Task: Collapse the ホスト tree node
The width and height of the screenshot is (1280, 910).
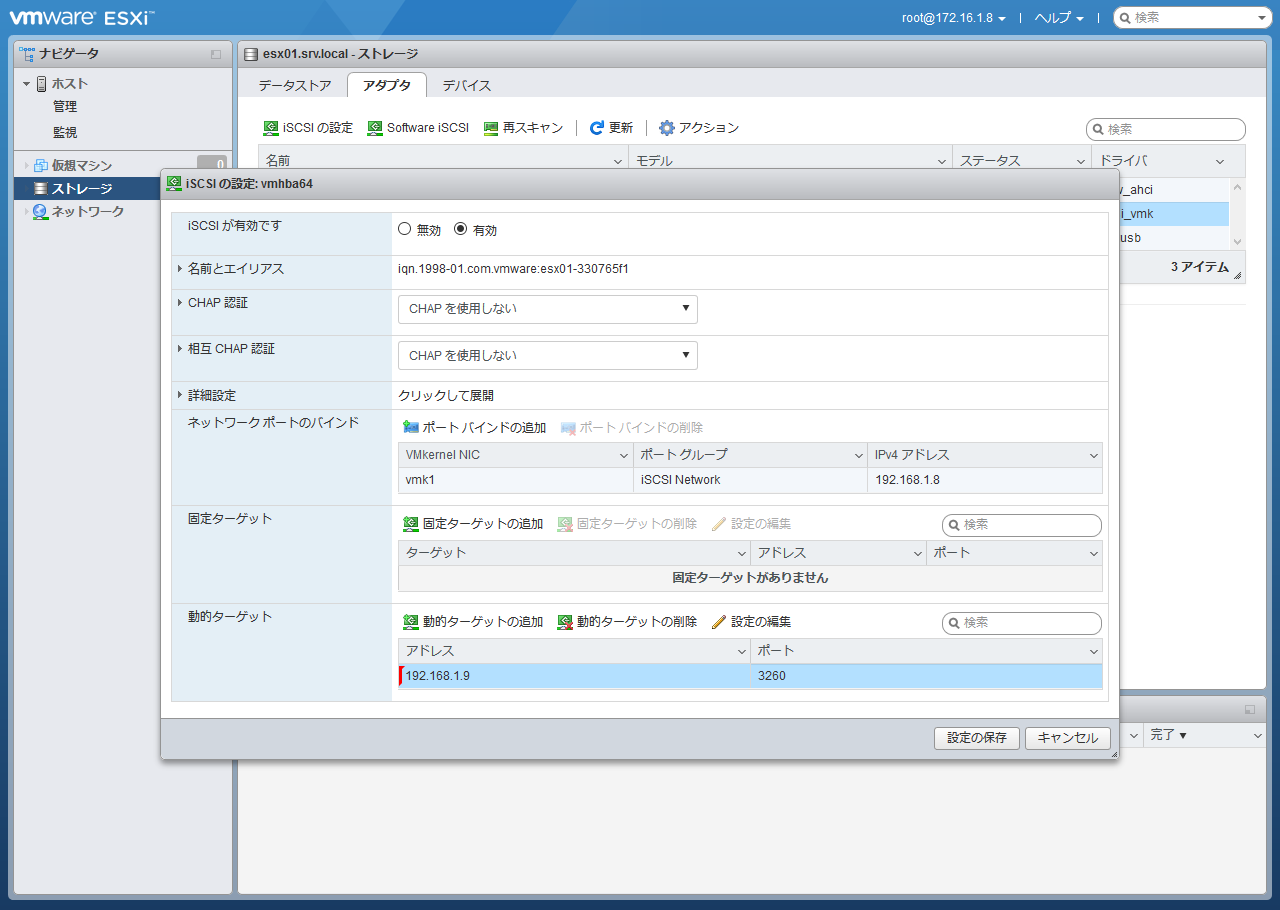Action: coord(26,84)
